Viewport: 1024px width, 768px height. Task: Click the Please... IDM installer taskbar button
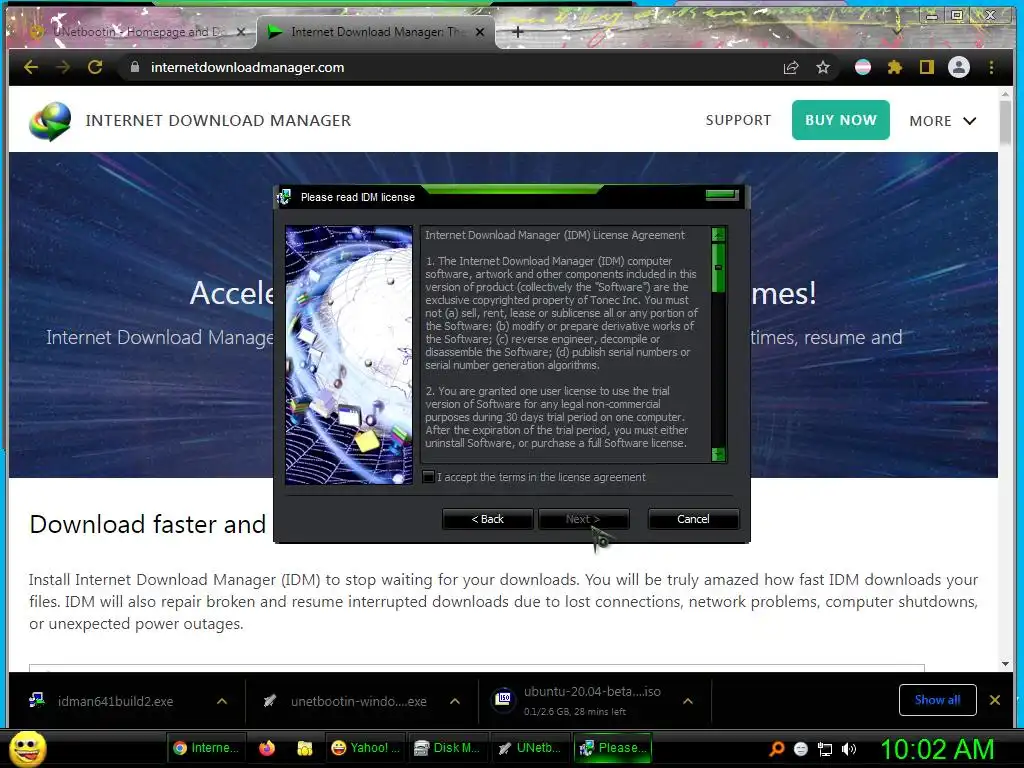[x=614, y=748]
